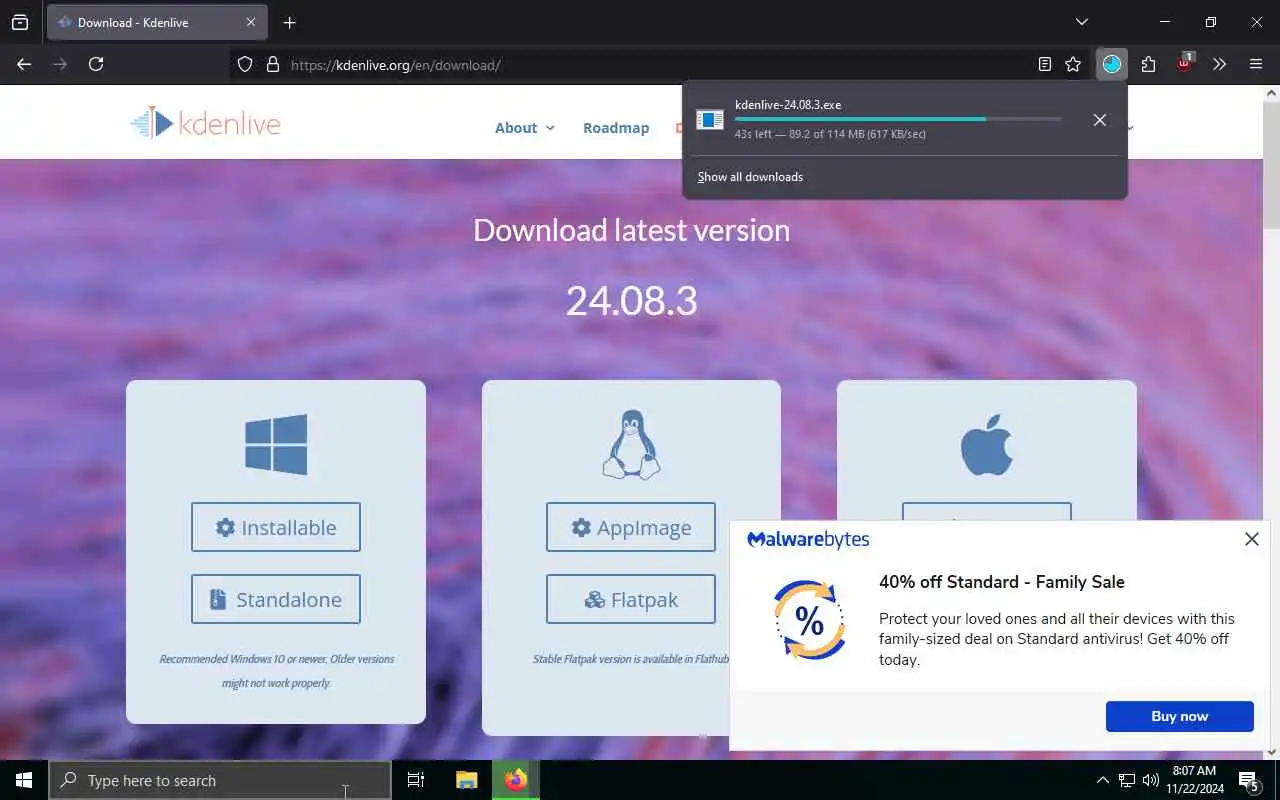Click the Type here to search box
The height and width of the screenshot is (800, 1280).
click(x=220, y=780)
